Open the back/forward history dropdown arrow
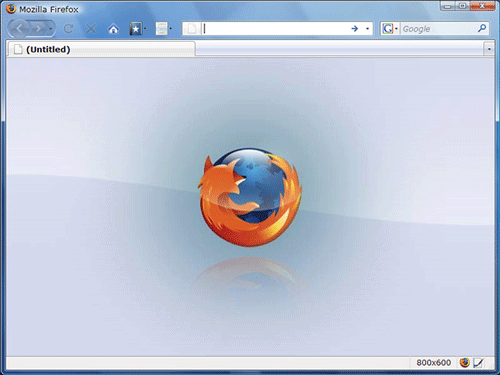Image resolution: width=500 pixels, height=375 pixels. [x=50, y=29]
